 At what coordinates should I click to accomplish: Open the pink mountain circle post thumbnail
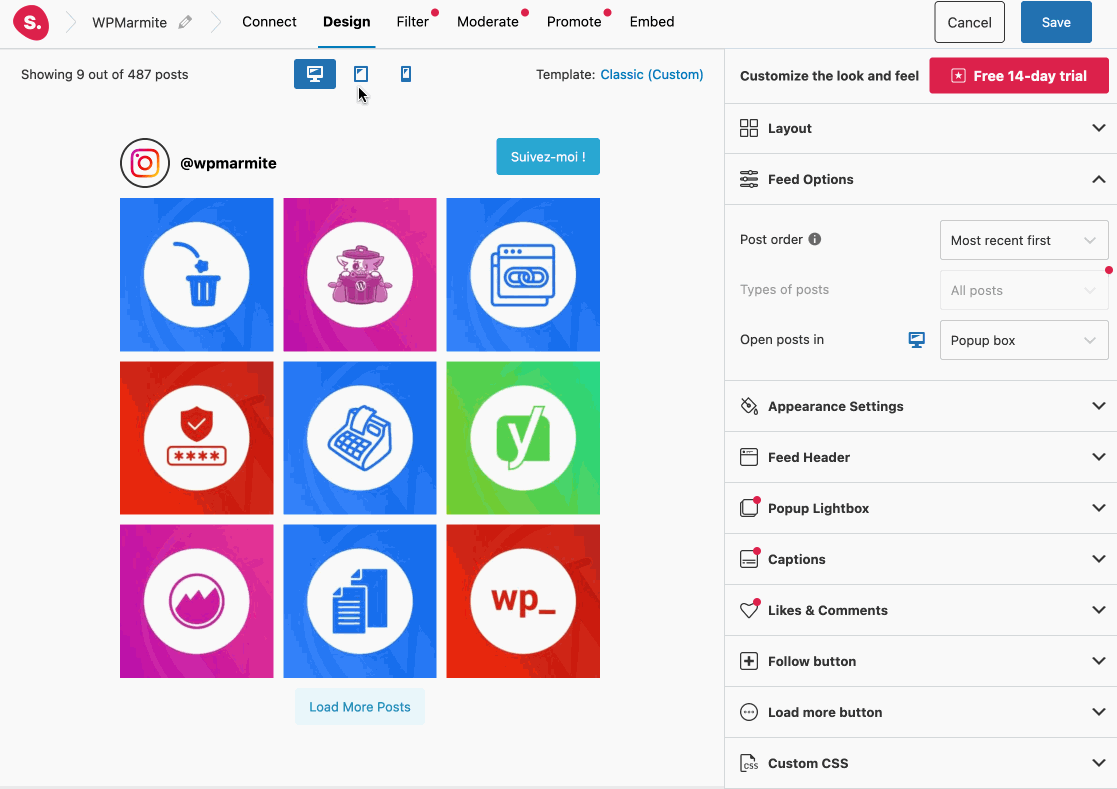[x=197, y=601]
